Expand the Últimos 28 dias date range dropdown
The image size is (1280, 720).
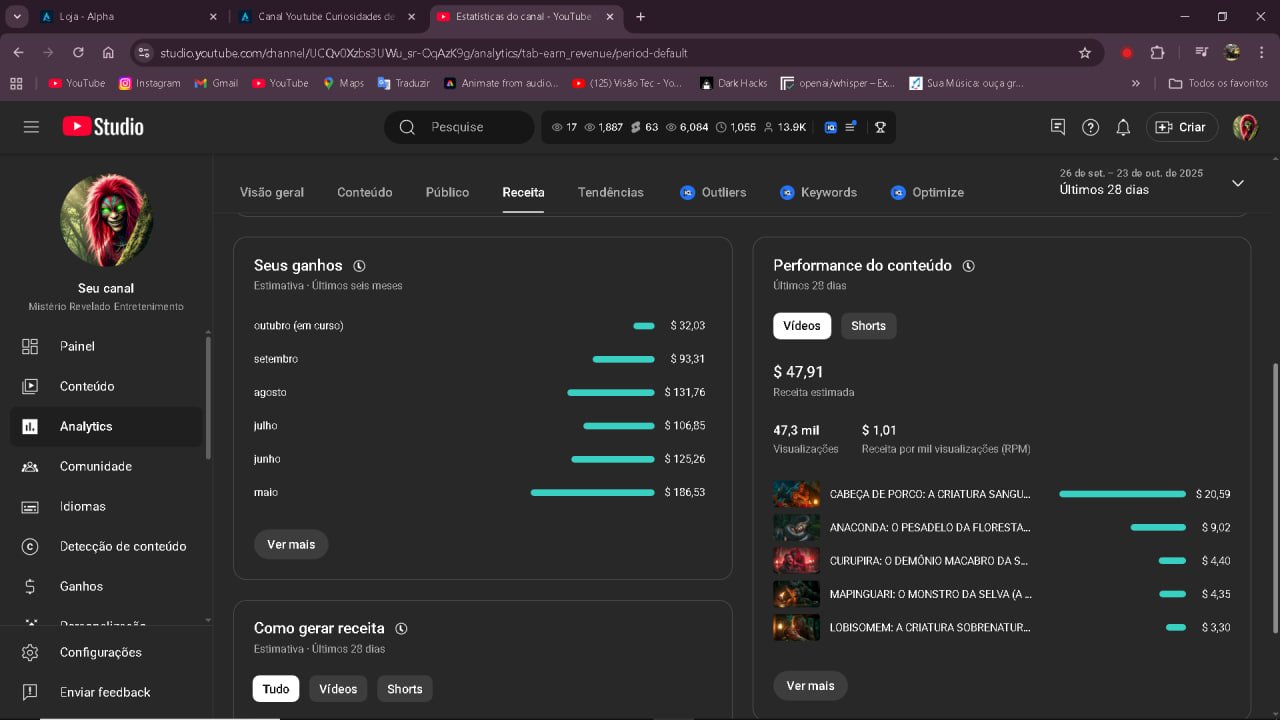[x=1237, y=183]
